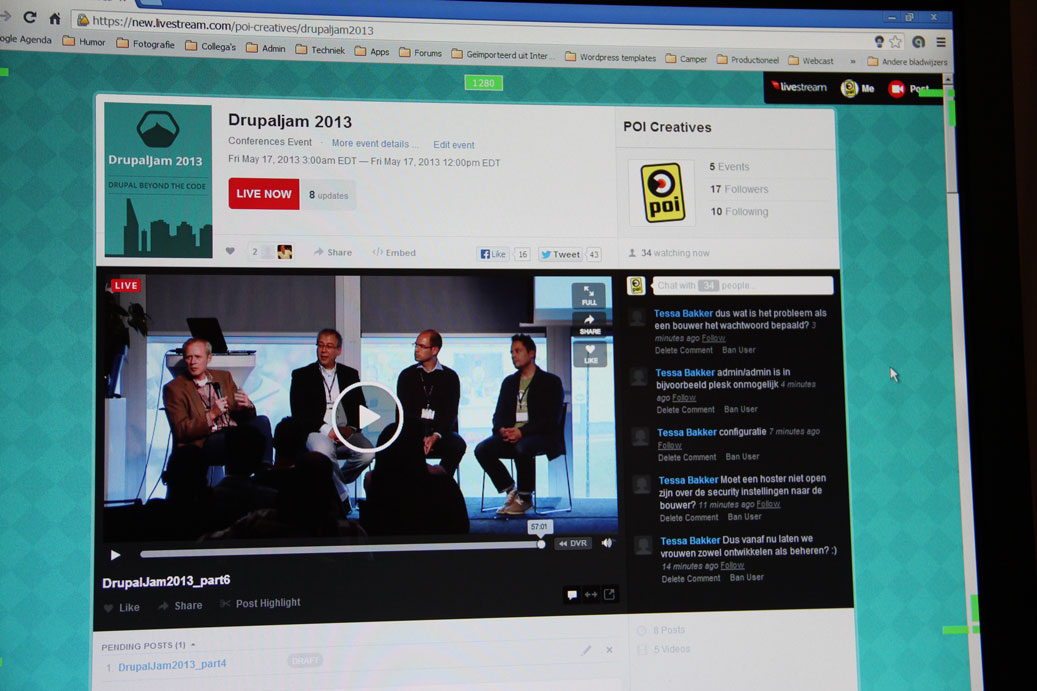The height and width of the screenshot is (691, 1037).
Task: Open the Collega's bookmarks folder
Action: pyautogui.click(x=211, y=46)
